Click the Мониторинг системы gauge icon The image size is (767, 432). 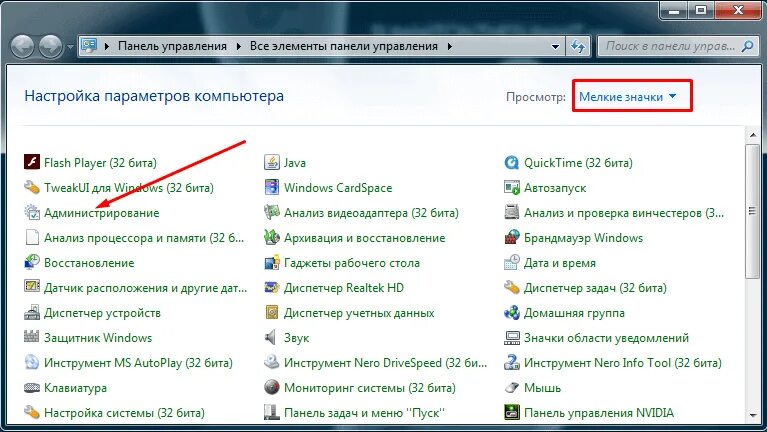[271, 388]
